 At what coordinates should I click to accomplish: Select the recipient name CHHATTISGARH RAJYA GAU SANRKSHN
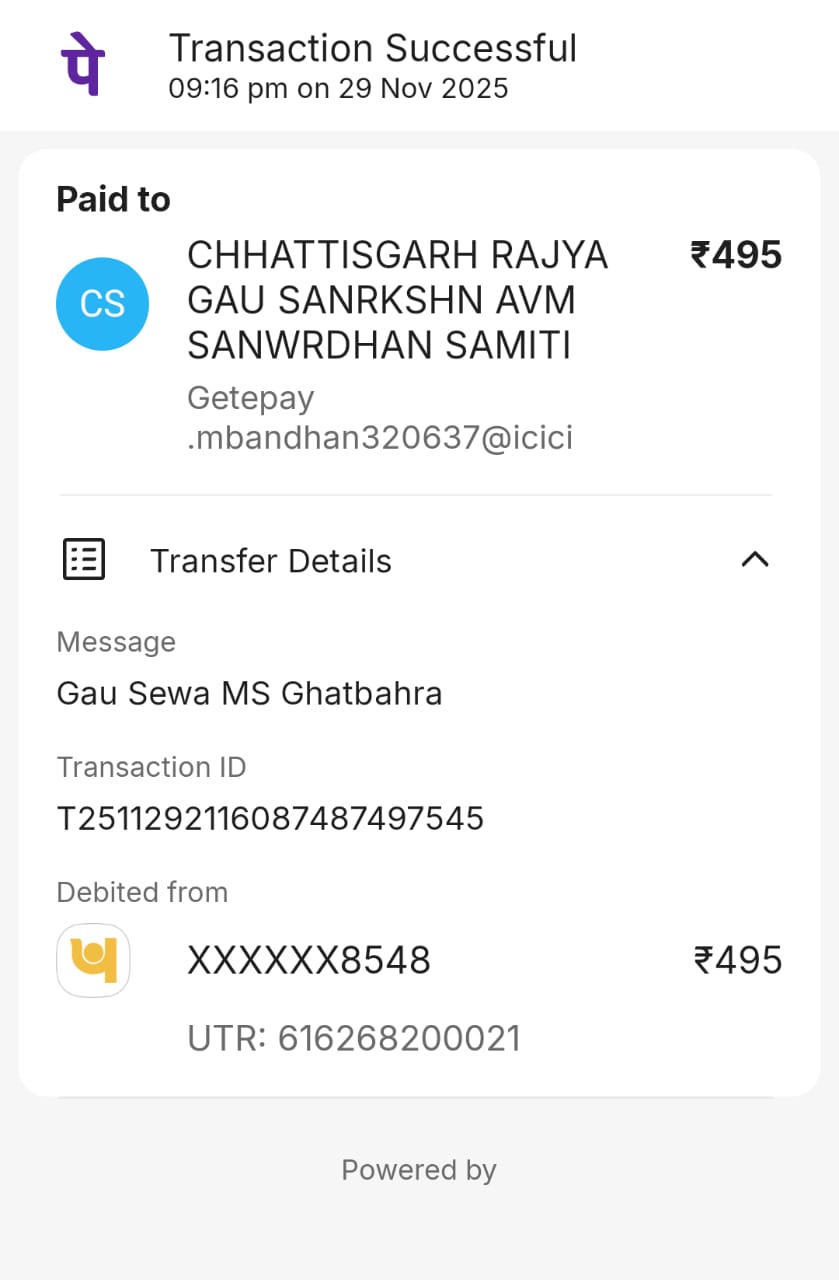coord(398,300)
